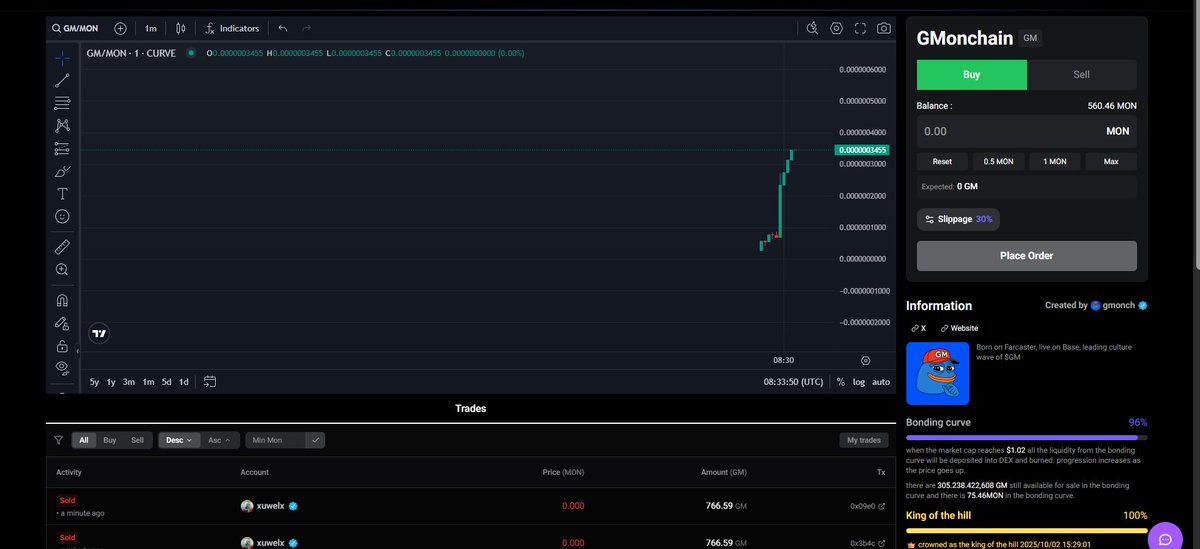
Task: Open chart settings hexagon icon
Action: pyautogui.click(x=837, y=29)
